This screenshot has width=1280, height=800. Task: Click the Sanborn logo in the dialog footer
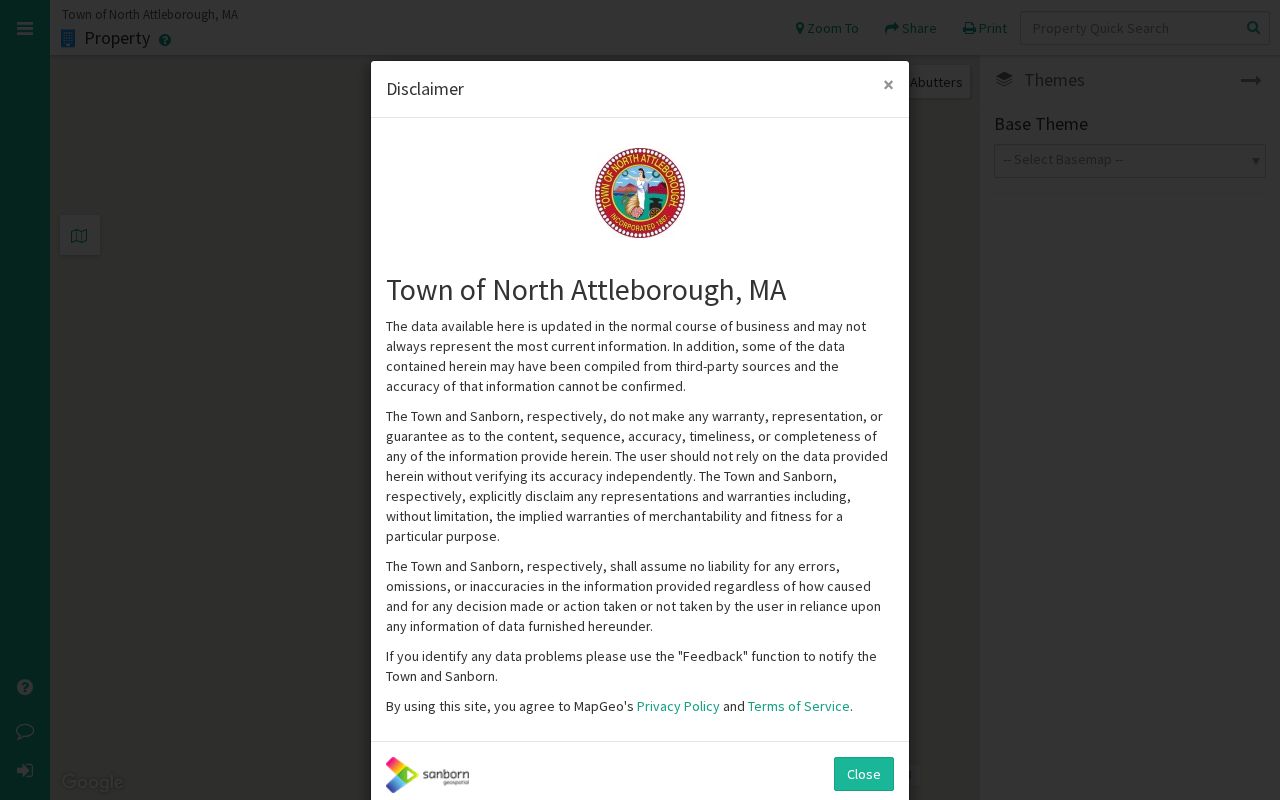(x=427, y=775)
